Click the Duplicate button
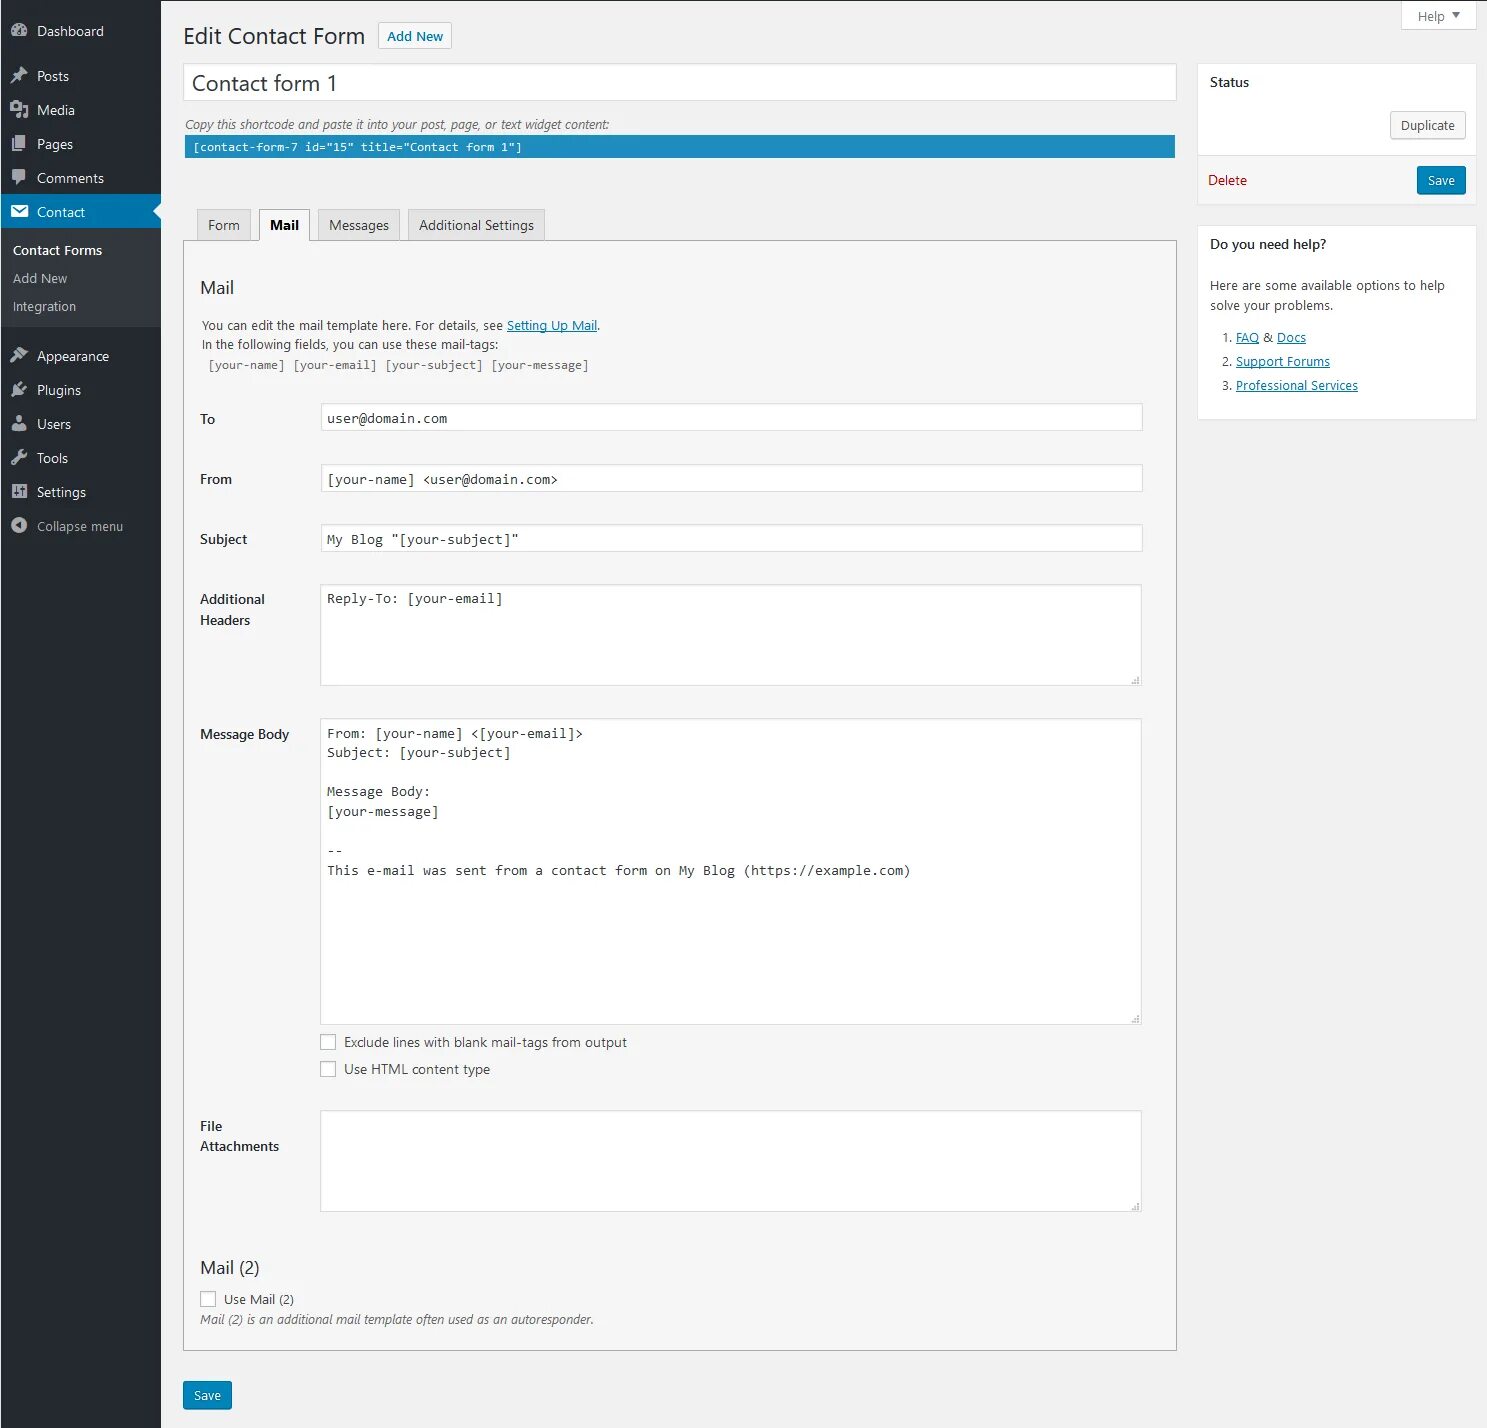Viewport: 1487px width, 1428px height. (1427, 125)
